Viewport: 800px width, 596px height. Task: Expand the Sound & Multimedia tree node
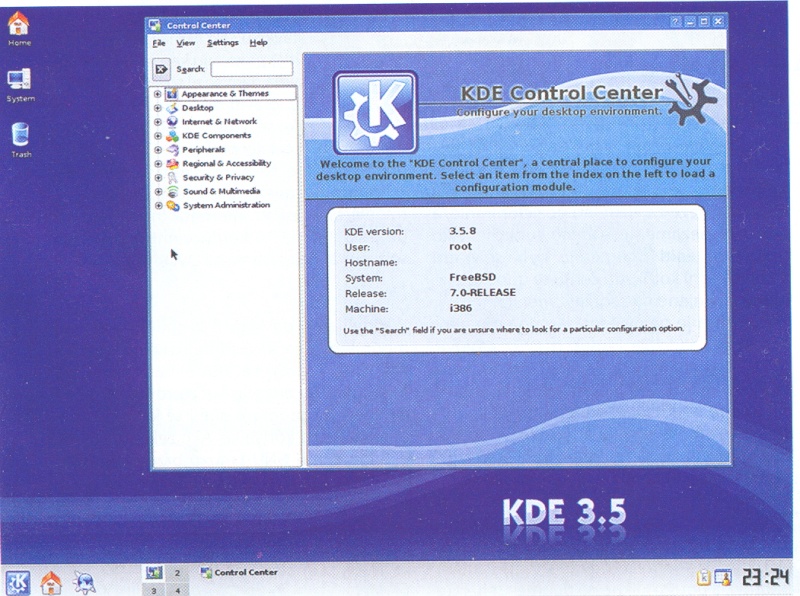click(158, 192)
